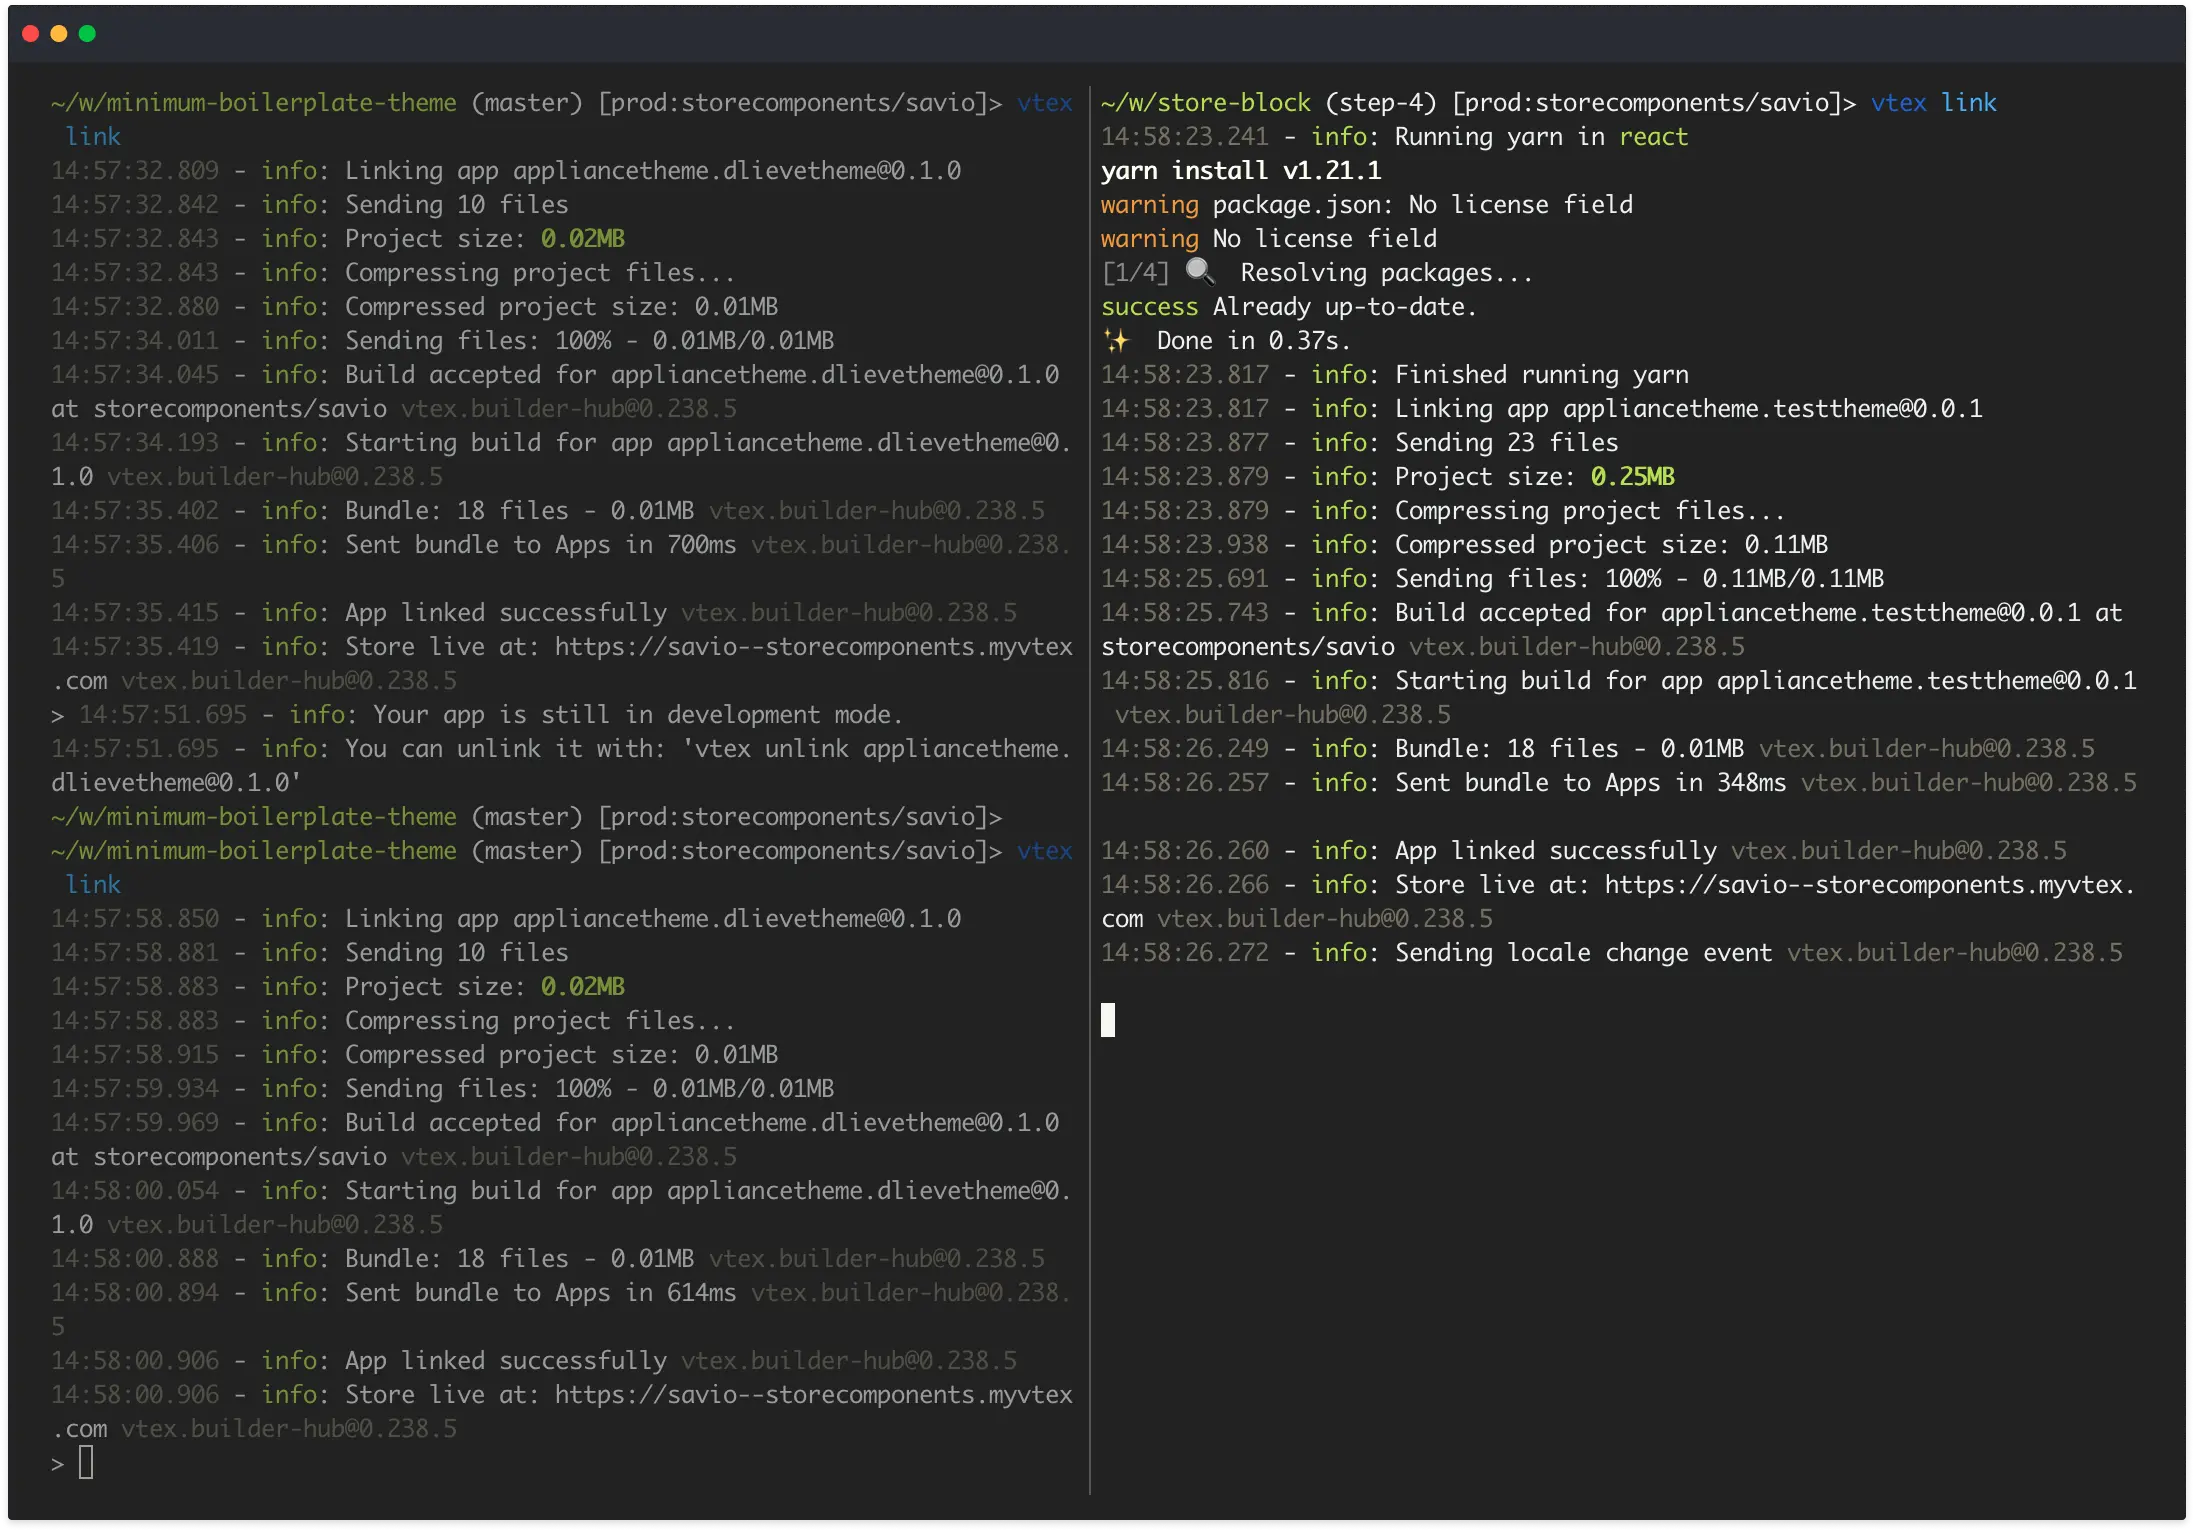
Task: Select the blue vtex link command text
Action: pyautogui.click(x=1934, y=101)
